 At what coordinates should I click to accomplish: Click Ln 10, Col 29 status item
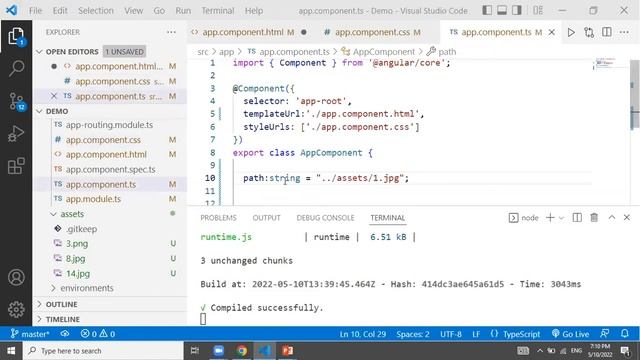pyautogui.click(x=363, y=334)
